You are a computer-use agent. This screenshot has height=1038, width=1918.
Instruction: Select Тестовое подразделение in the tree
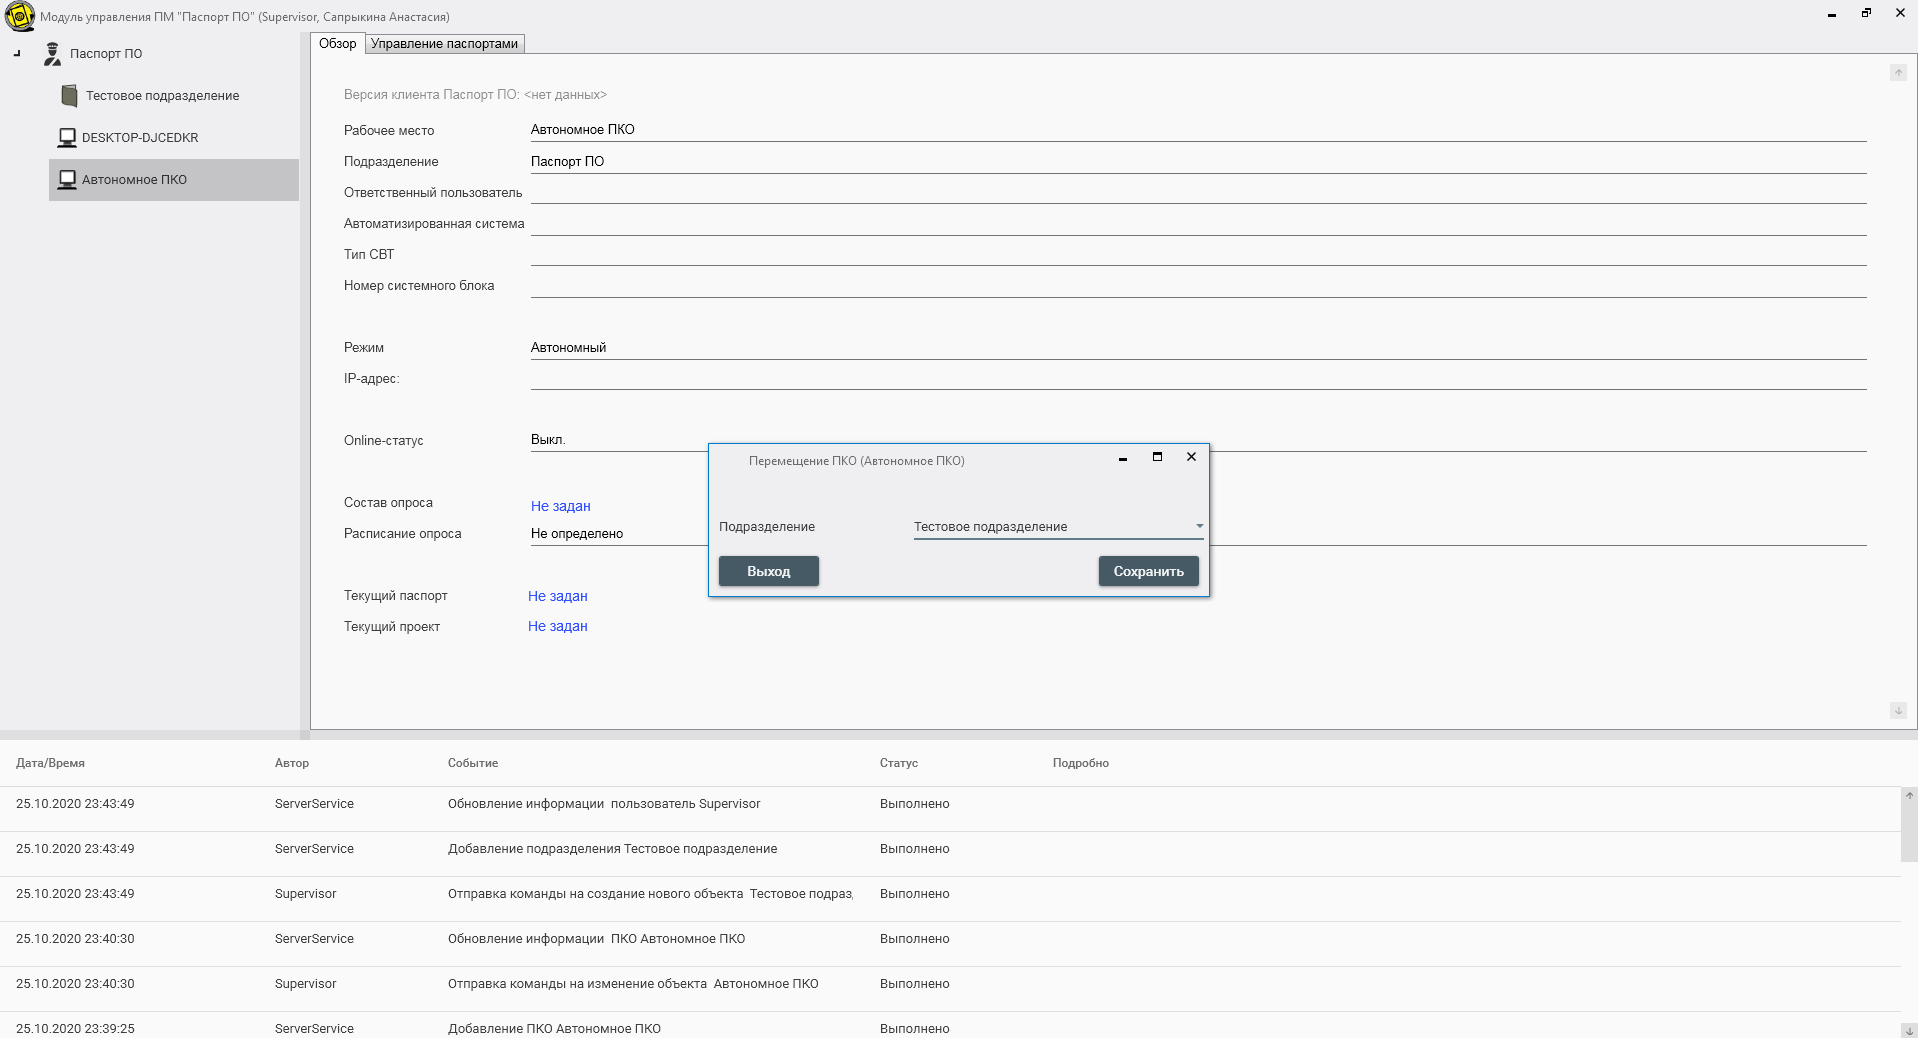click(x=162, y=96)
